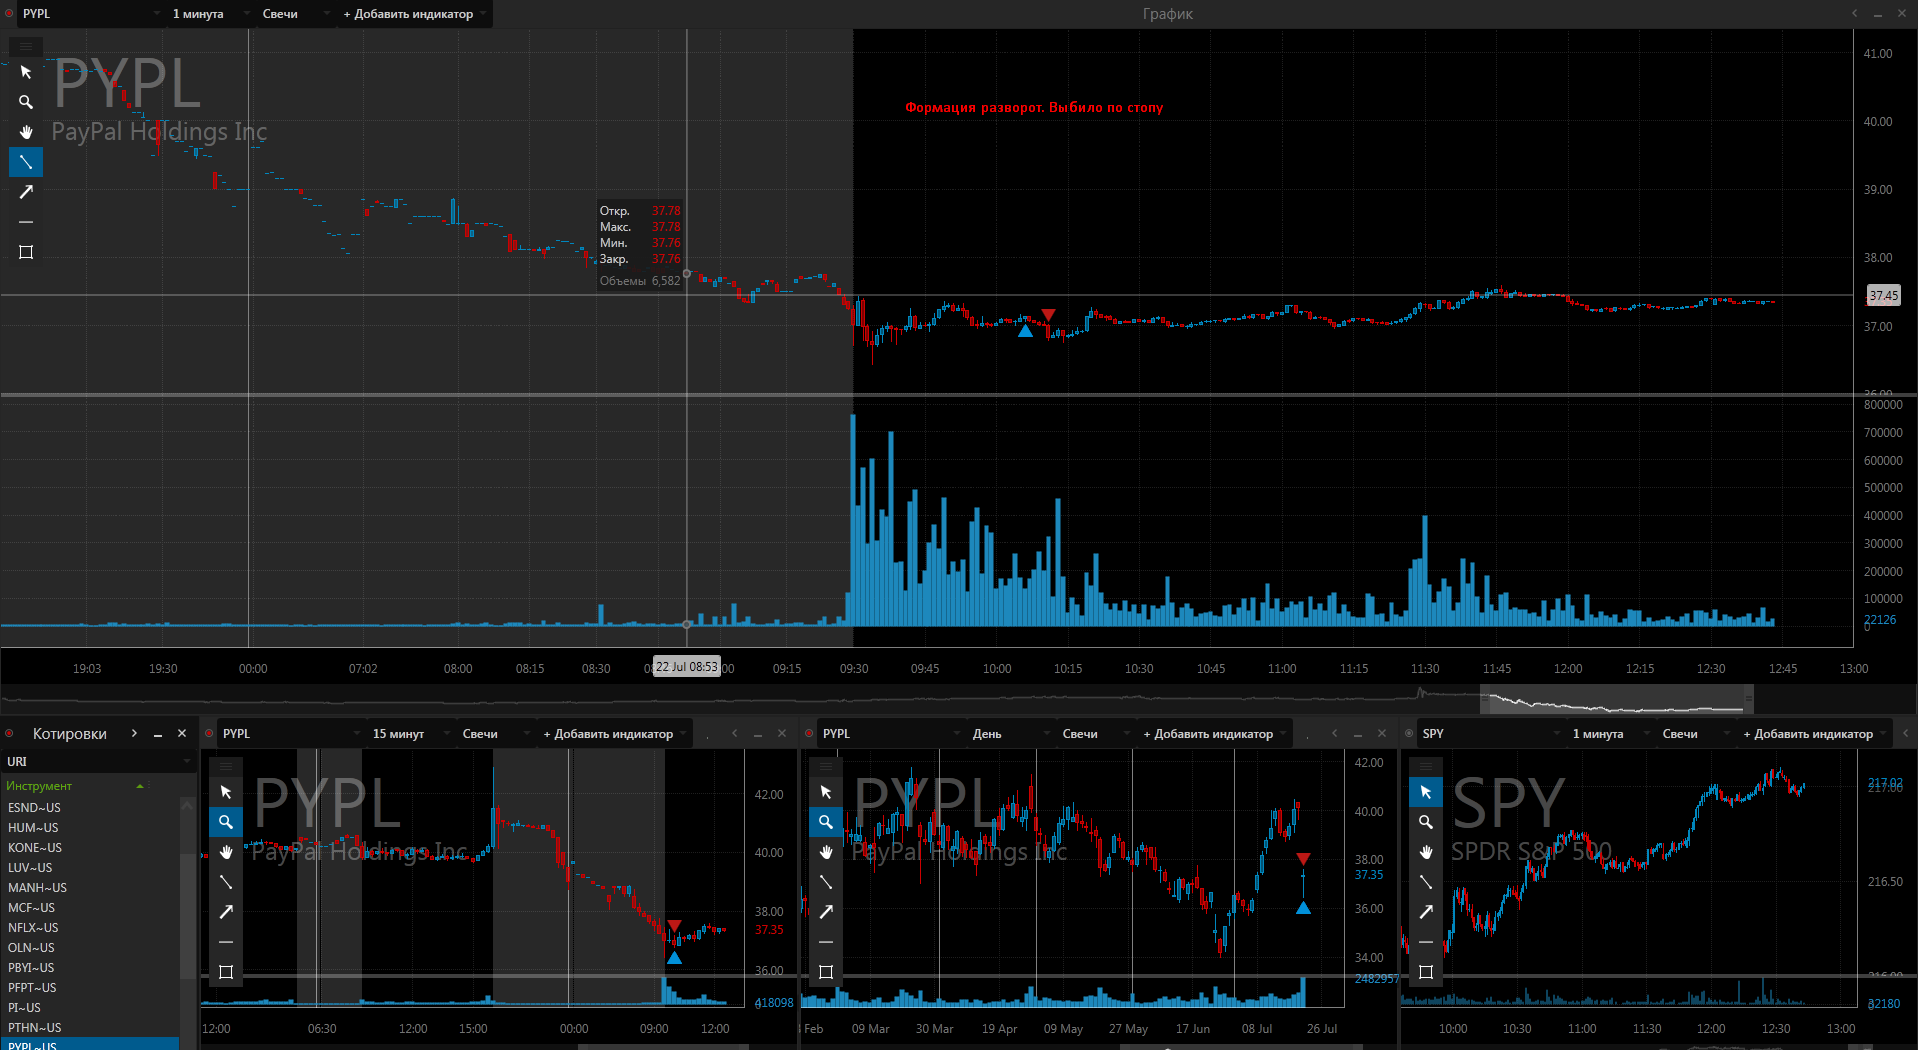The width and height of the screenshot is (1918, 1050).
Task: Select the arrow drawing tool in main chart
Action: pyautogui.click(x=26, y=192)
